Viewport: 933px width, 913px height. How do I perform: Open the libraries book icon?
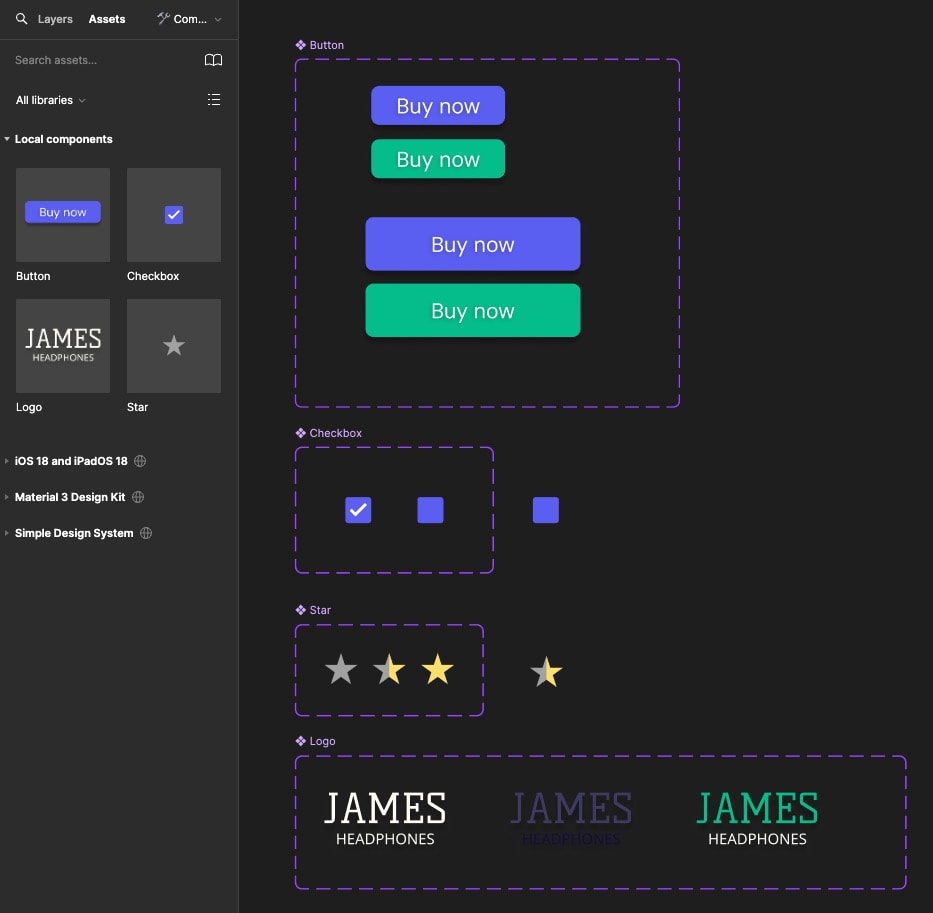pyautogui.click(x=213, y=60)
